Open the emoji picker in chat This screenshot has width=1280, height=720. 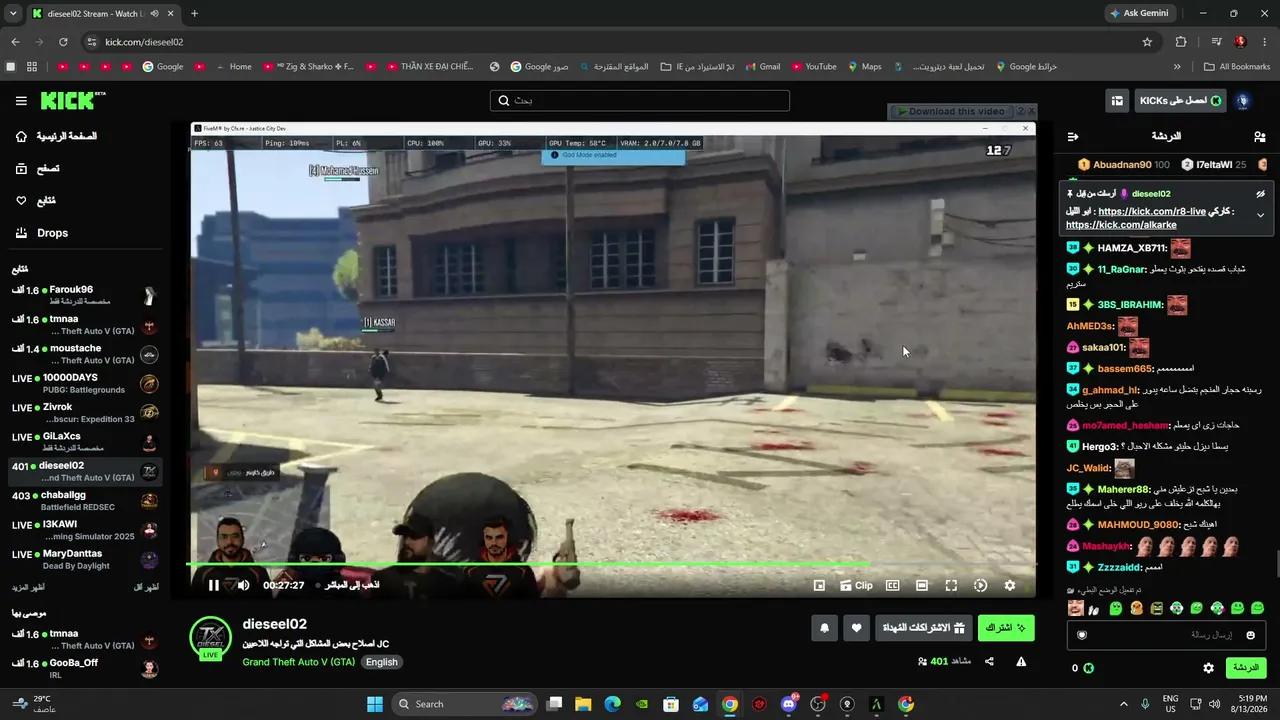click(x=1250, y=635)
